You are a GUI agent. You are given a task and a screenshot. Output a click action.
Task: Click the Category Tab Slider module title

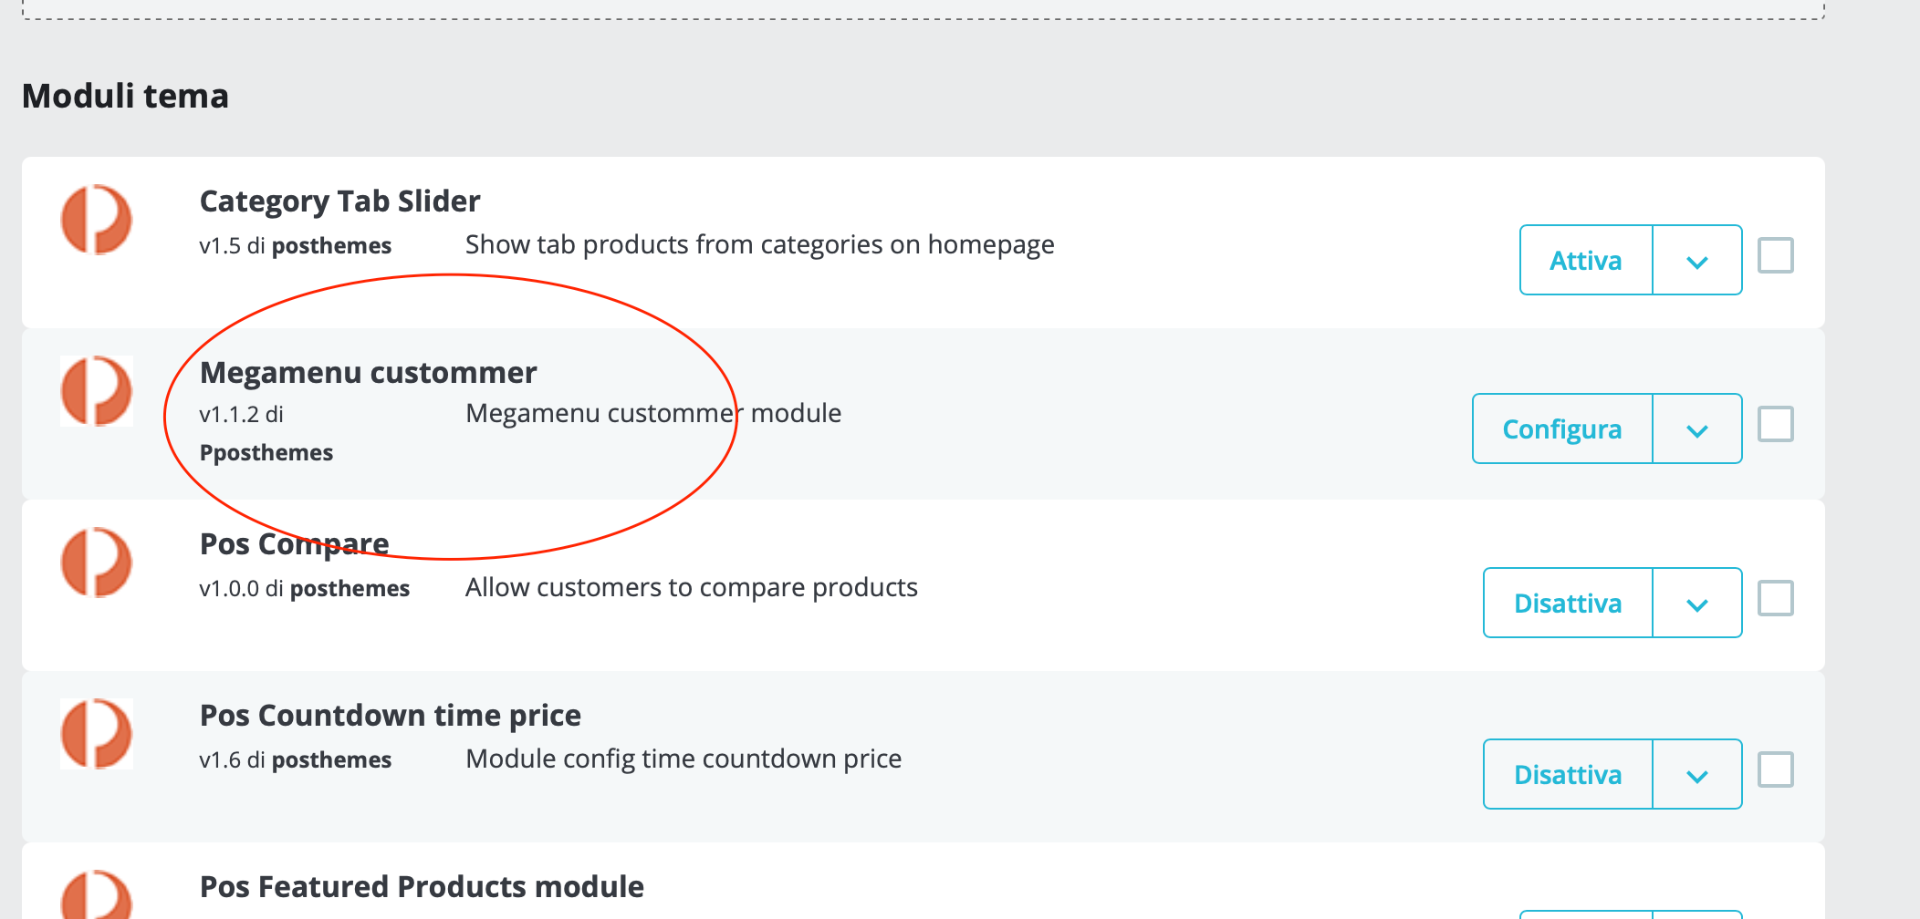click(340, 202)
